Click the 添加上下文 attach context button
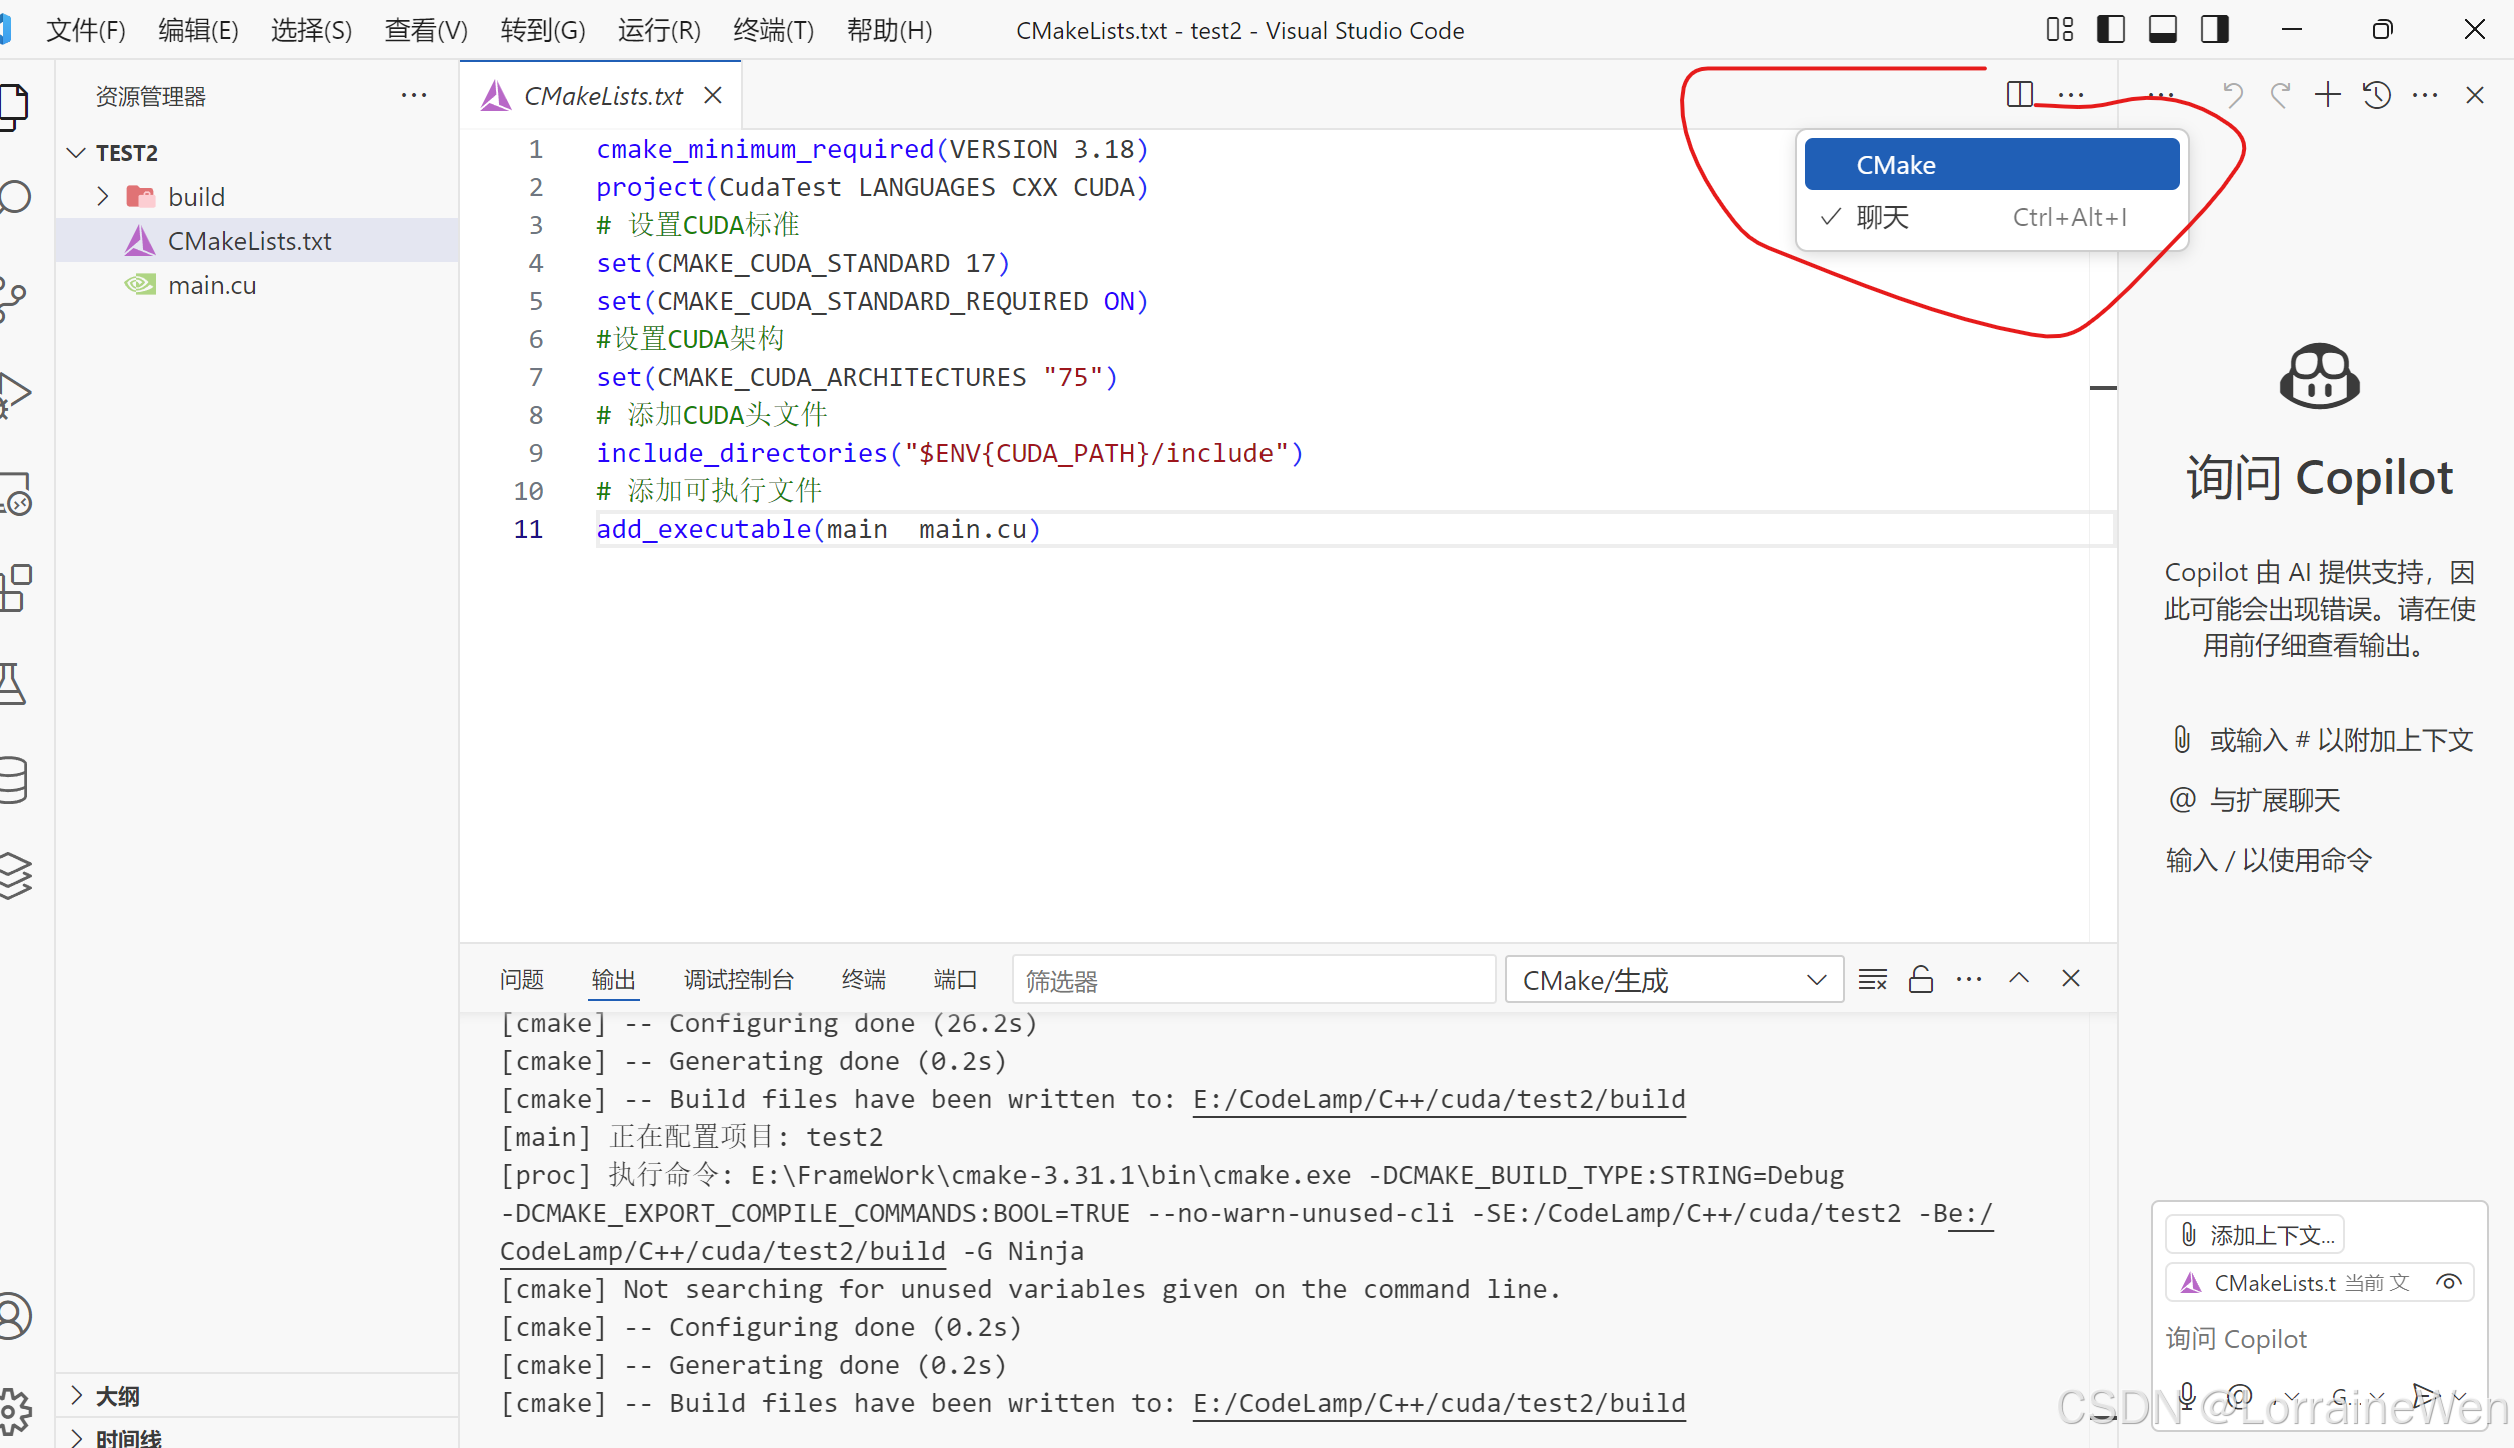 [x=2256, y=1235]
